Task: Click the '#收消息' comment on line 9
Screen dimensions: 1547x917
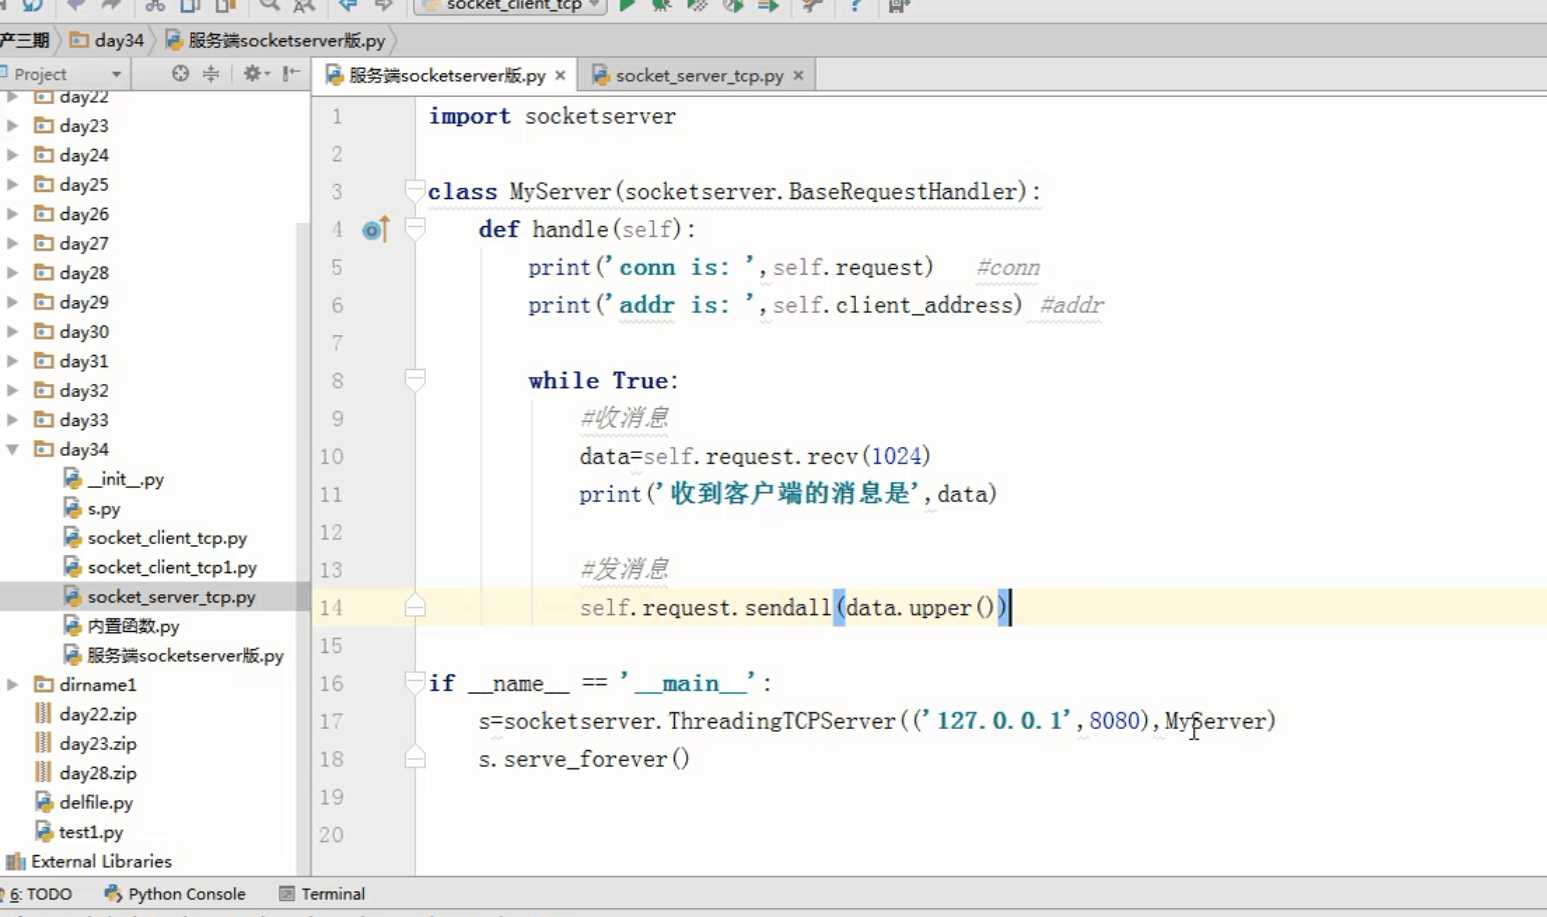Action: [624, 418]
